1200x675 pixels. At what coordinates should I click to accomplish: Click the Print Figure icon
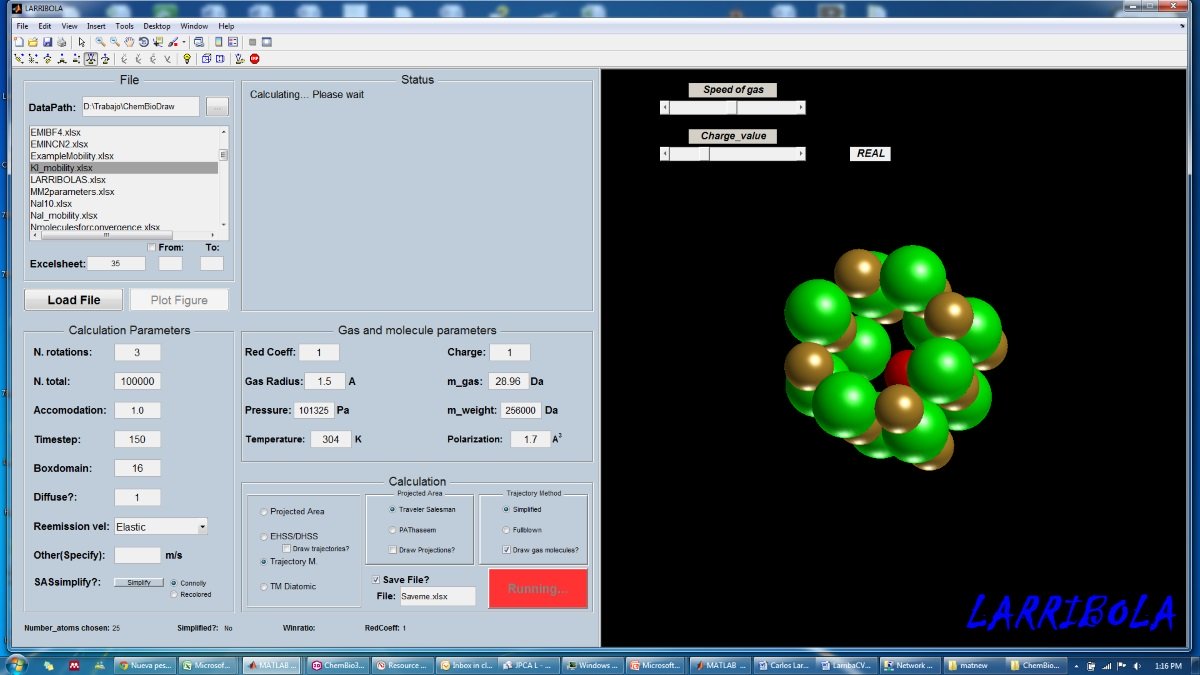coord(61,42)
